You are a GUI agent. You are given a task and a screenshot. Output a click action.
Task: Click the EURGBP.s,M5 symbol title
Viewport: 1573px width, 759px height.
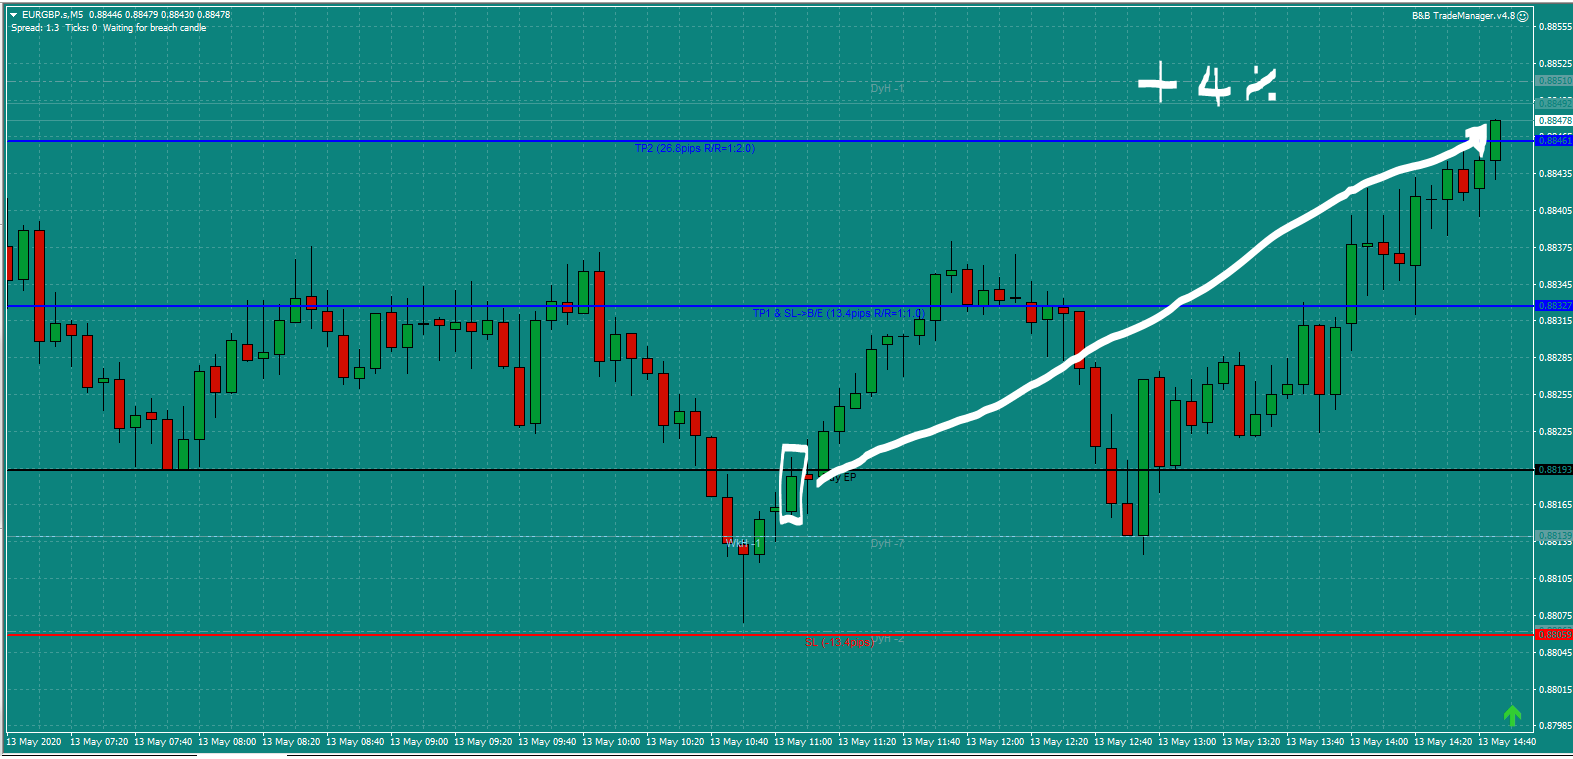click(x=52, y=15)
